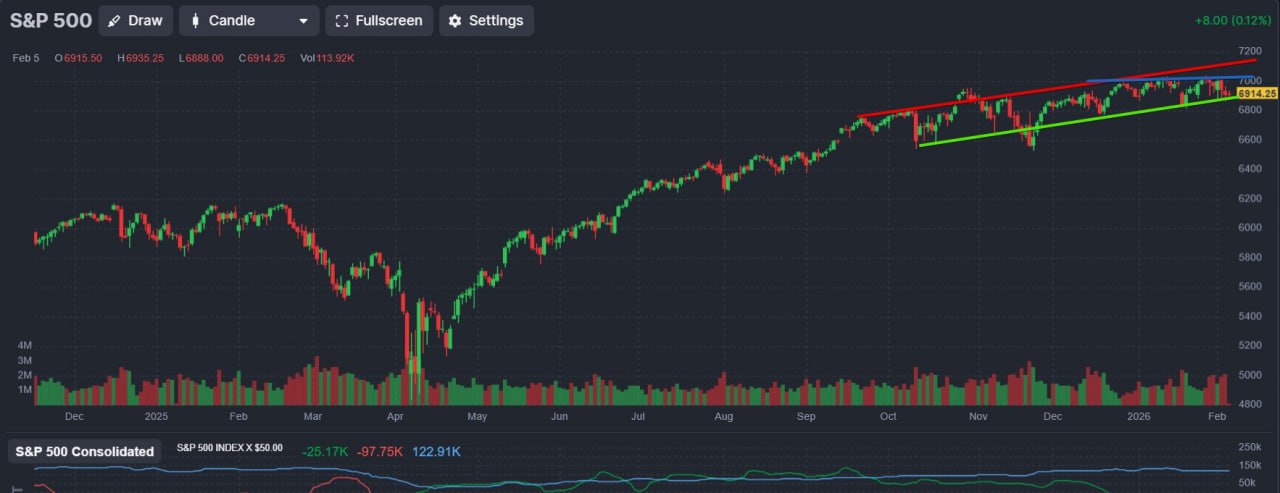The width and height of the screenshot is (1280, 493).
Task: Click the S&P 500 chart title
Action: point(51,20)
